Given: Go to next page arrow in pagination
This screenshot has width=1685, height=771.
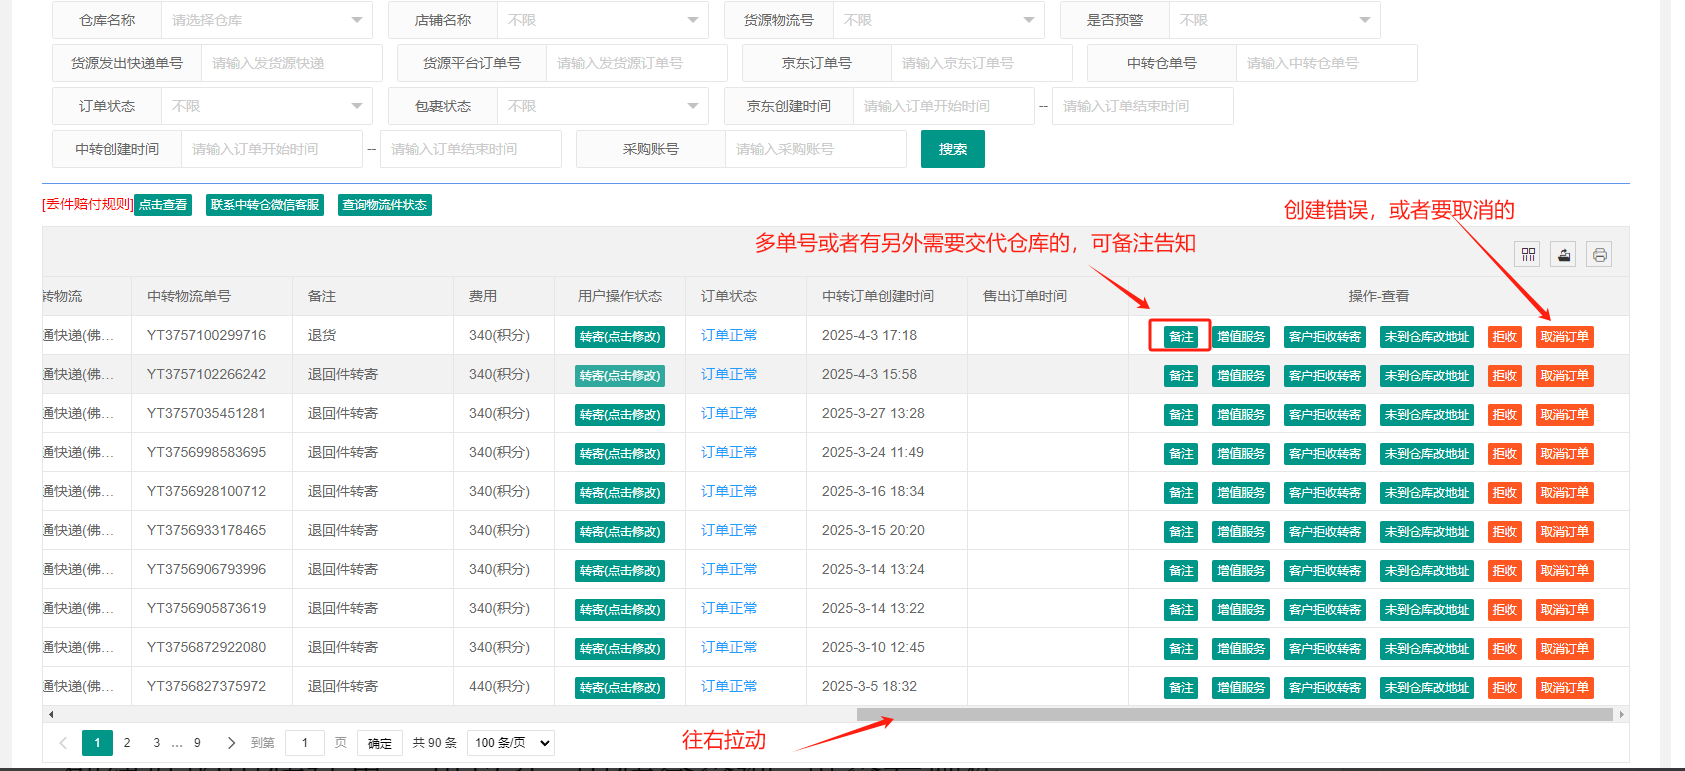Looking at the screenshot, I should tap(231, 743).
